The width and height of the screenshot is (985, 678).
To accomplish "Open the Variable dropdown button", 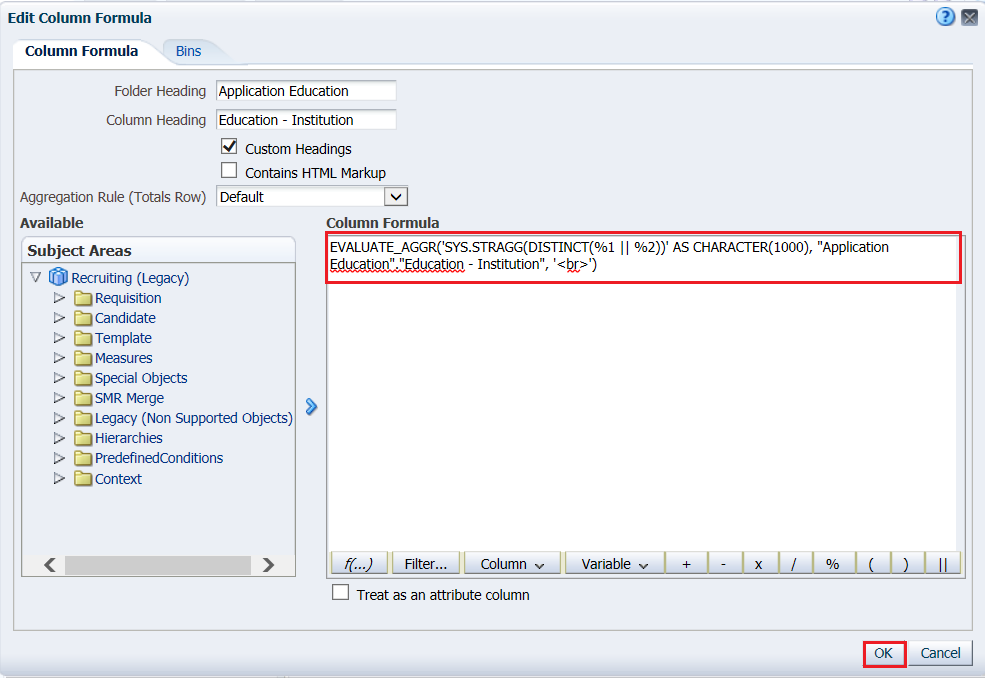I will pyautogui.click(x=614, y=564).
